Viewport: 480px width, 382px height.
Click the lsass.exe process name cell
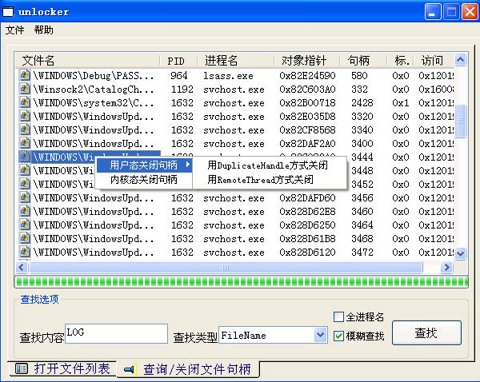(x=228, y=76)
